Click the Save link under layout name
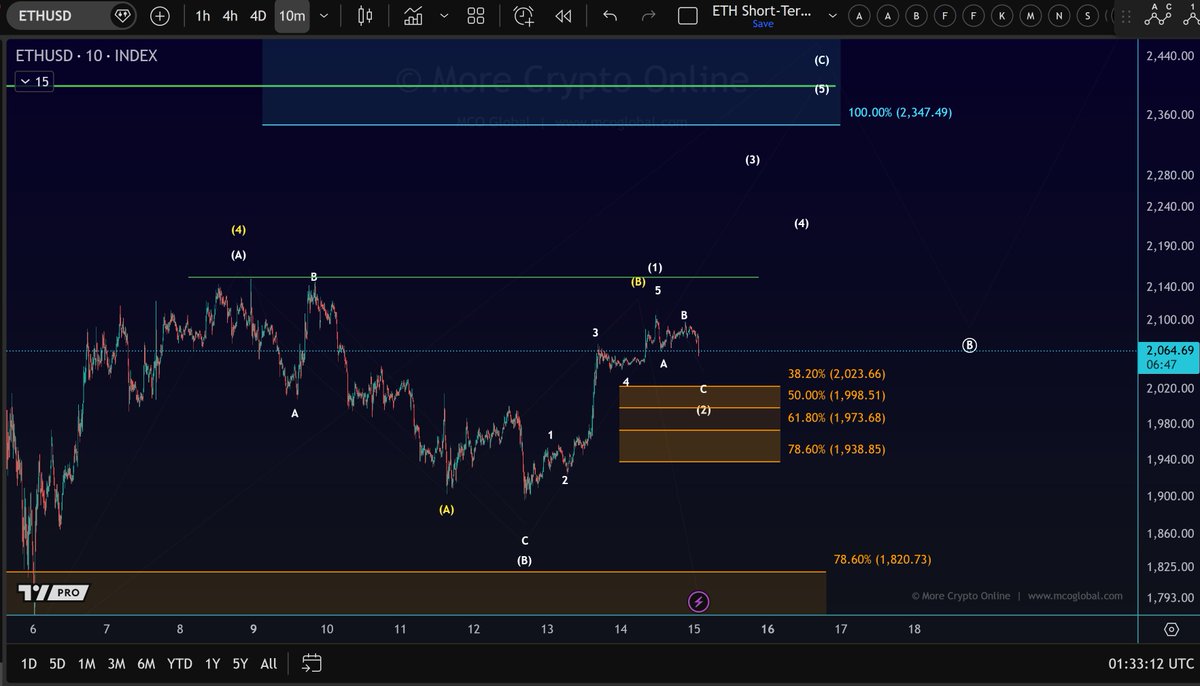The image size is (1200, 686). [x=762, y=24]
